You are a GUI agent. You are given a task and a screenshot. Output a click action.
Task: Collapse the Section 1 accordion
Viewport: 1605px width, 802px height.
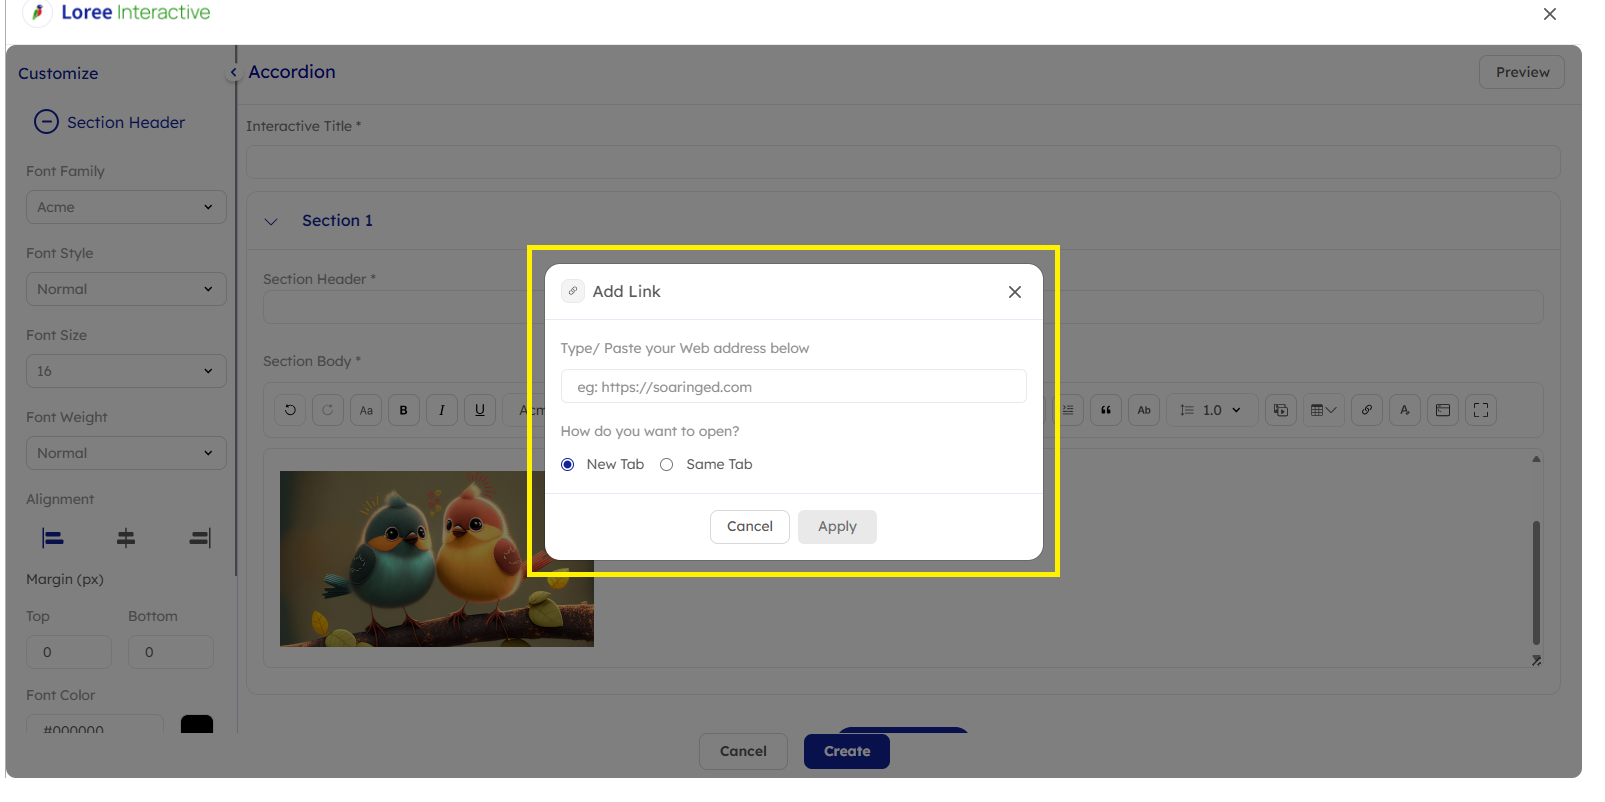271,221
